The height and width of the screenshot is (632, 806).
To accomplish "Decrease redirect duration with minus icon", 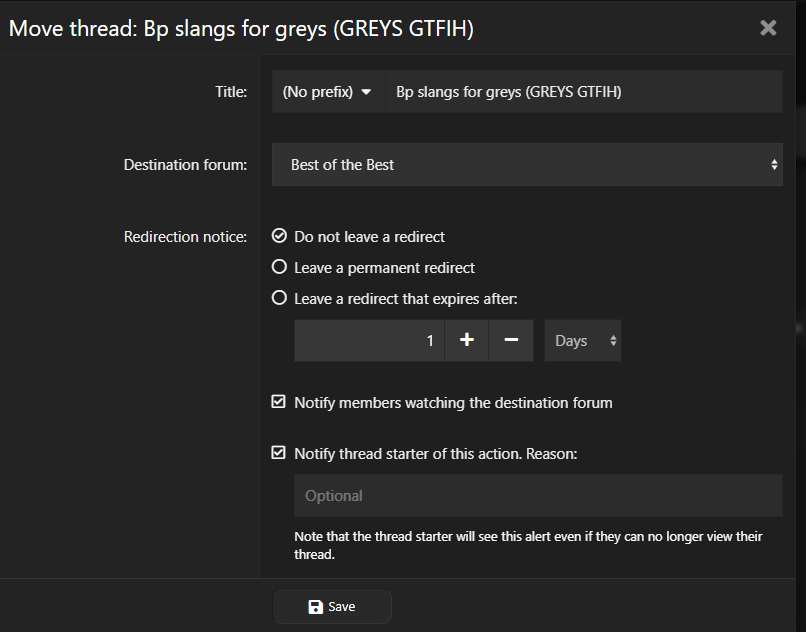I will 511,341.
